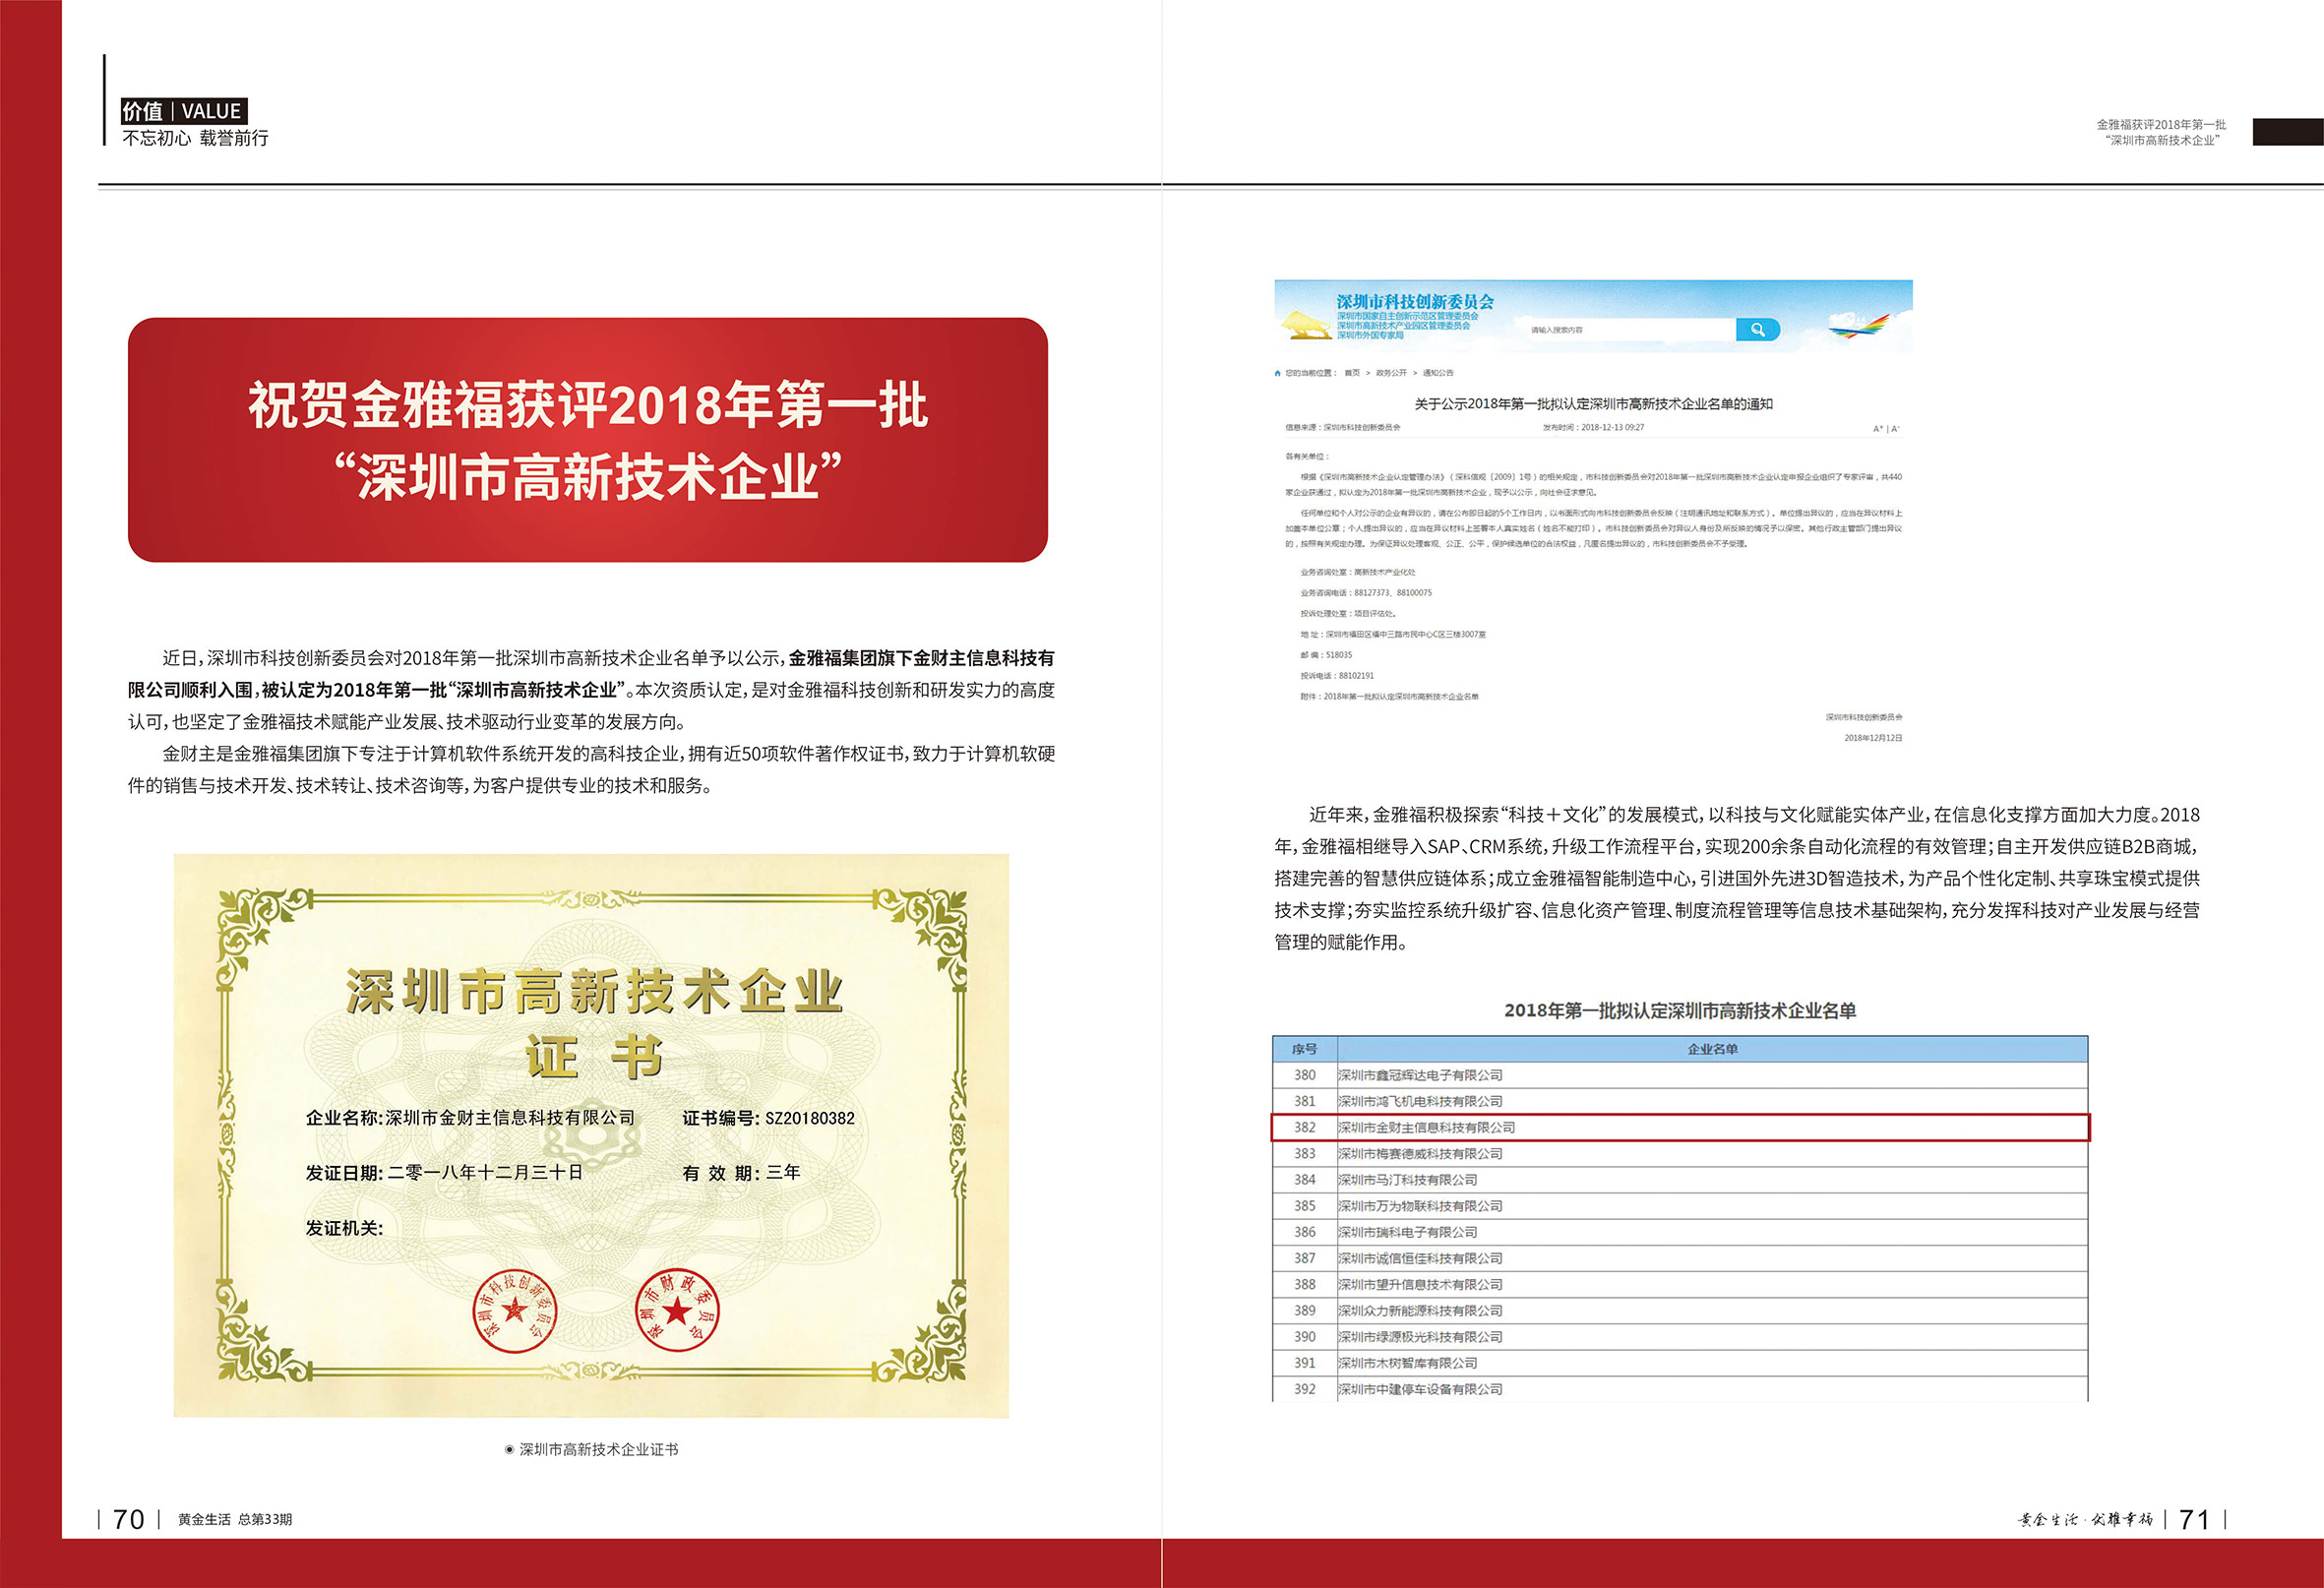This screenshot has width=2324, height=1588.
Task: Select row 381 深圳市鸿飞机电科技有限公司
Action: pos(1680,1101)
